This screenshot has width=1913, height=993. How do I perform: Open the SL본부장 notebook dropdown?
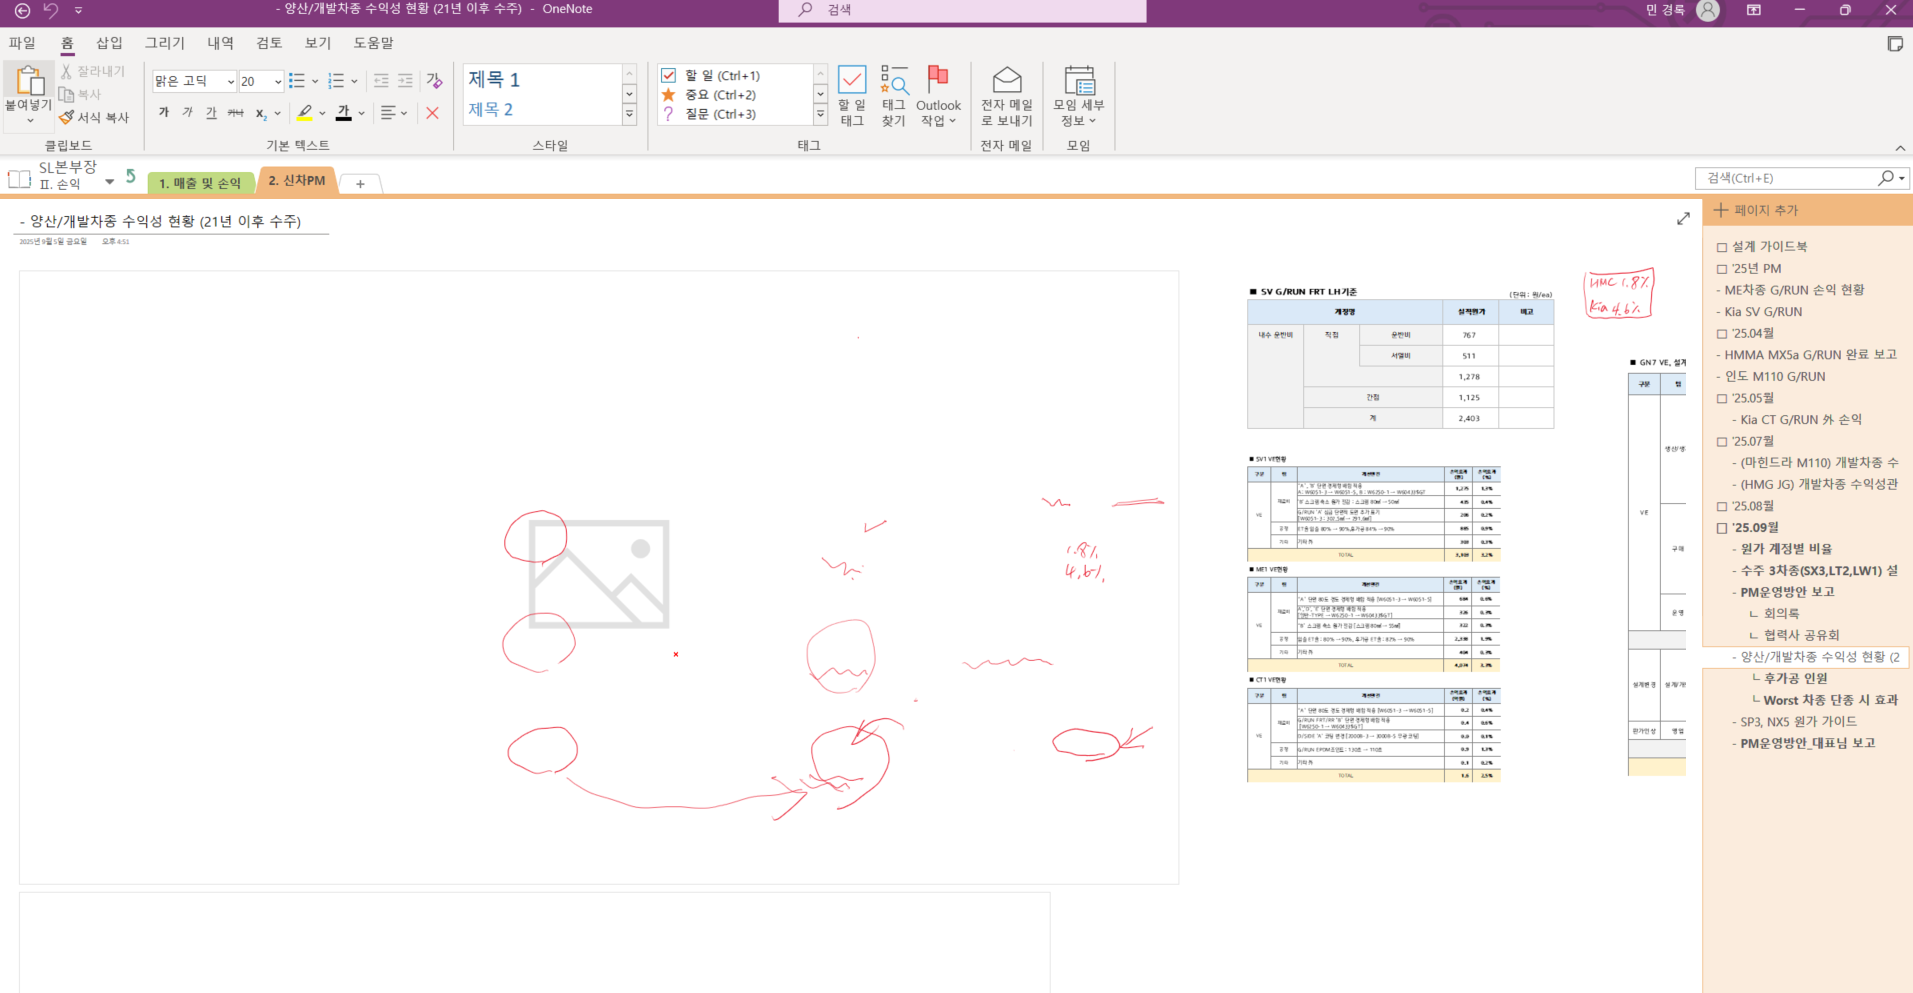point(110,181)
